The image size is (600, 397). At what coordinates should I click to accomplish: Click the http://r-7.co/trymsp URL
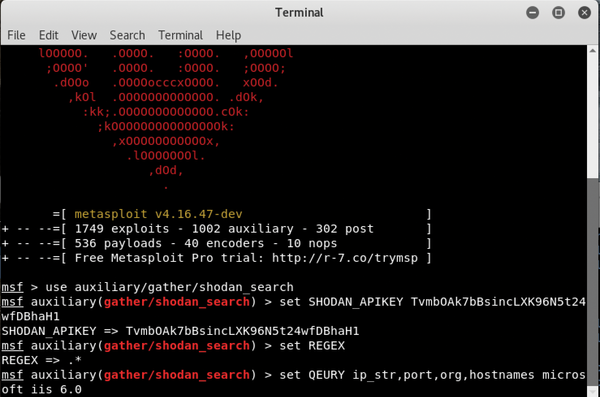(x=345, y=258)
